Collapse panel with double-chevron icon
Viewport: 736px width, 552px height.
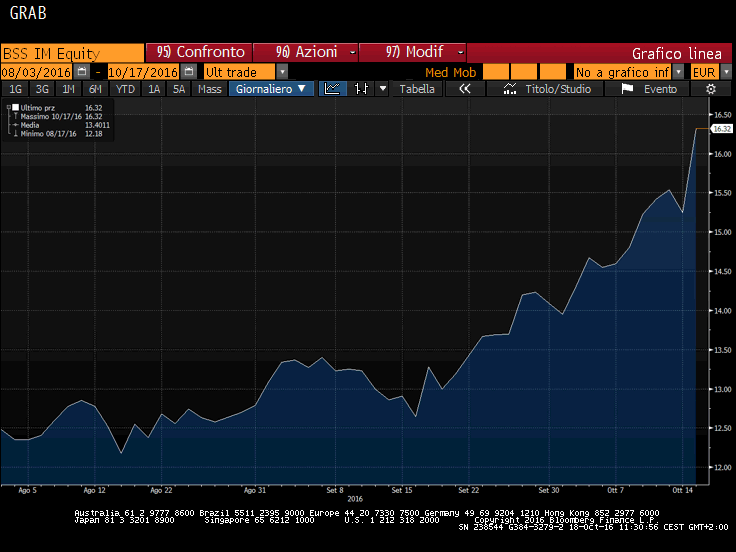coord(465,89)
